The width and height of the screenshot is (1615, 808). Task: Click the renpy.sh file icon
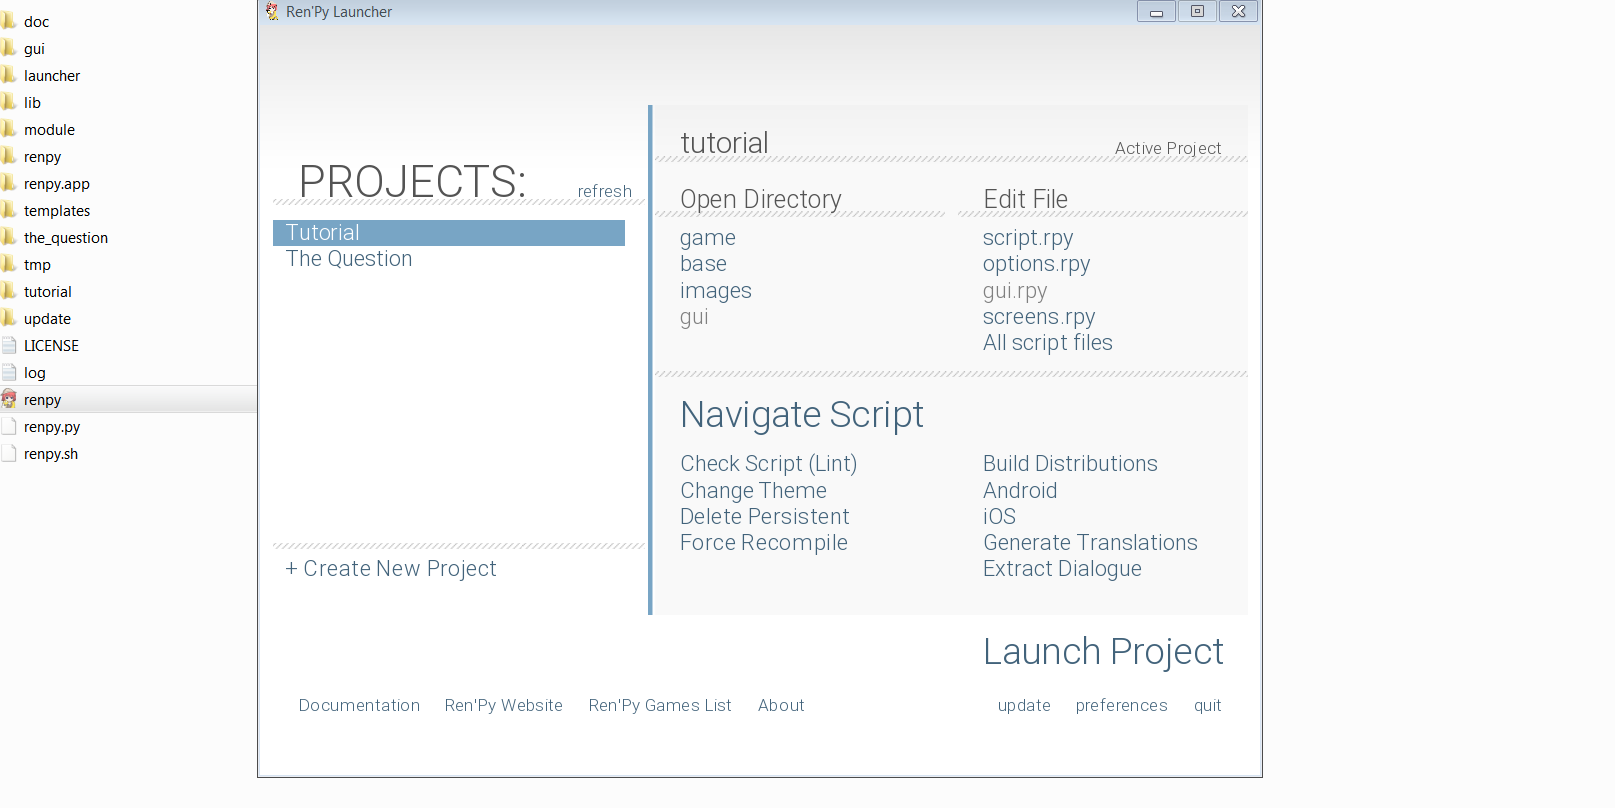(9, 453)
